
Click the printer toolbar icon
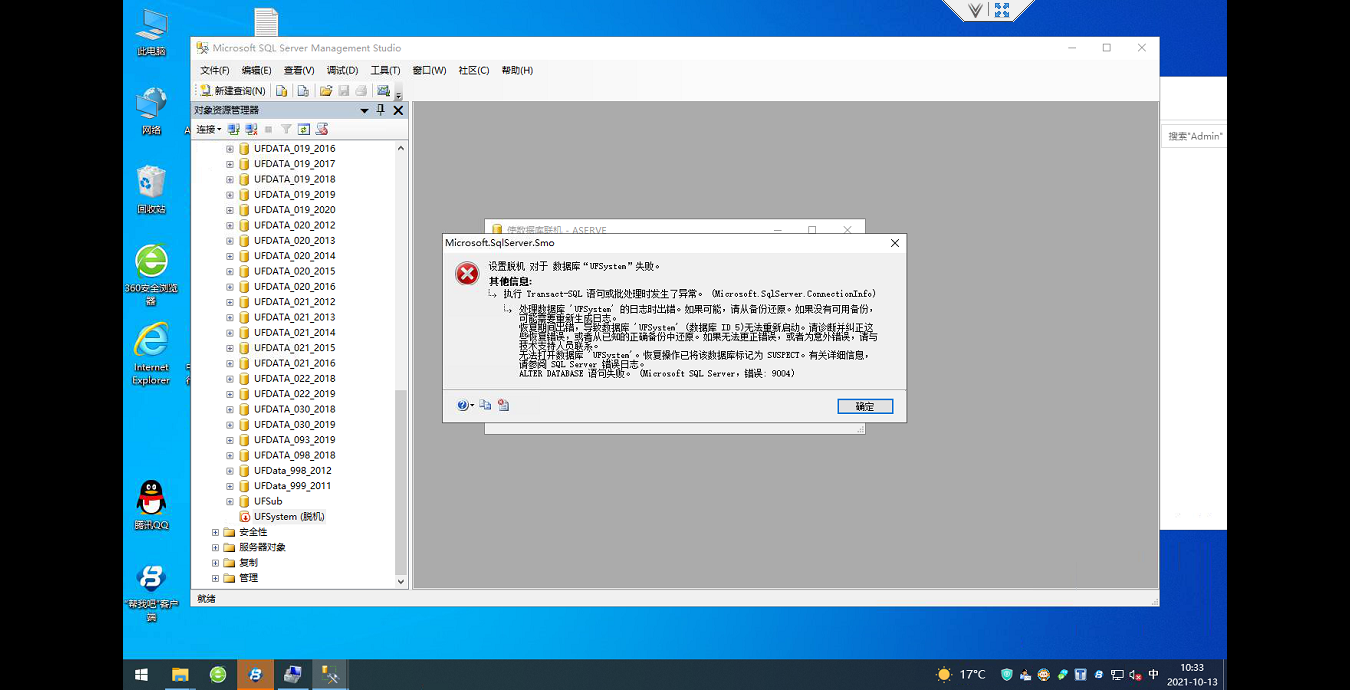[361, 91]
